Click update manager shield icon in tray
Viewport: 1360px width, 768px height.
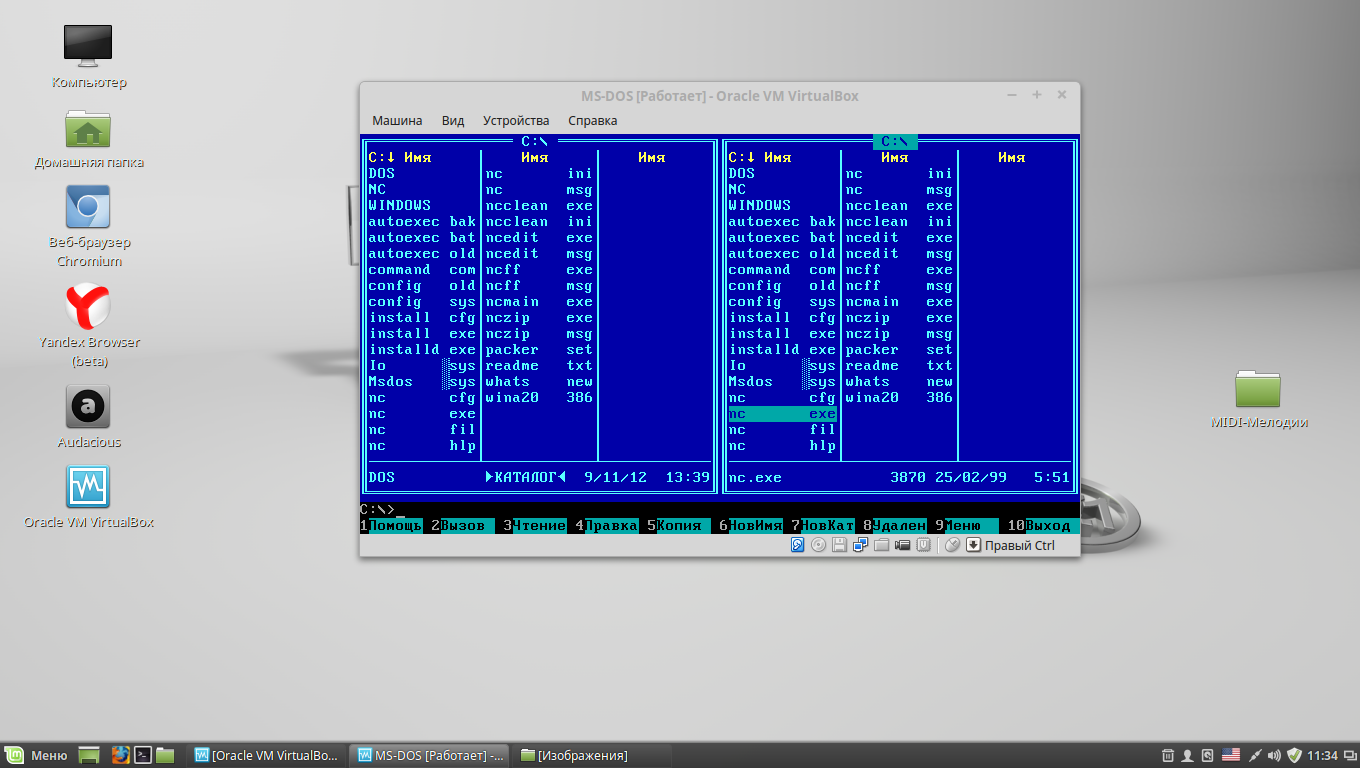1294,755
